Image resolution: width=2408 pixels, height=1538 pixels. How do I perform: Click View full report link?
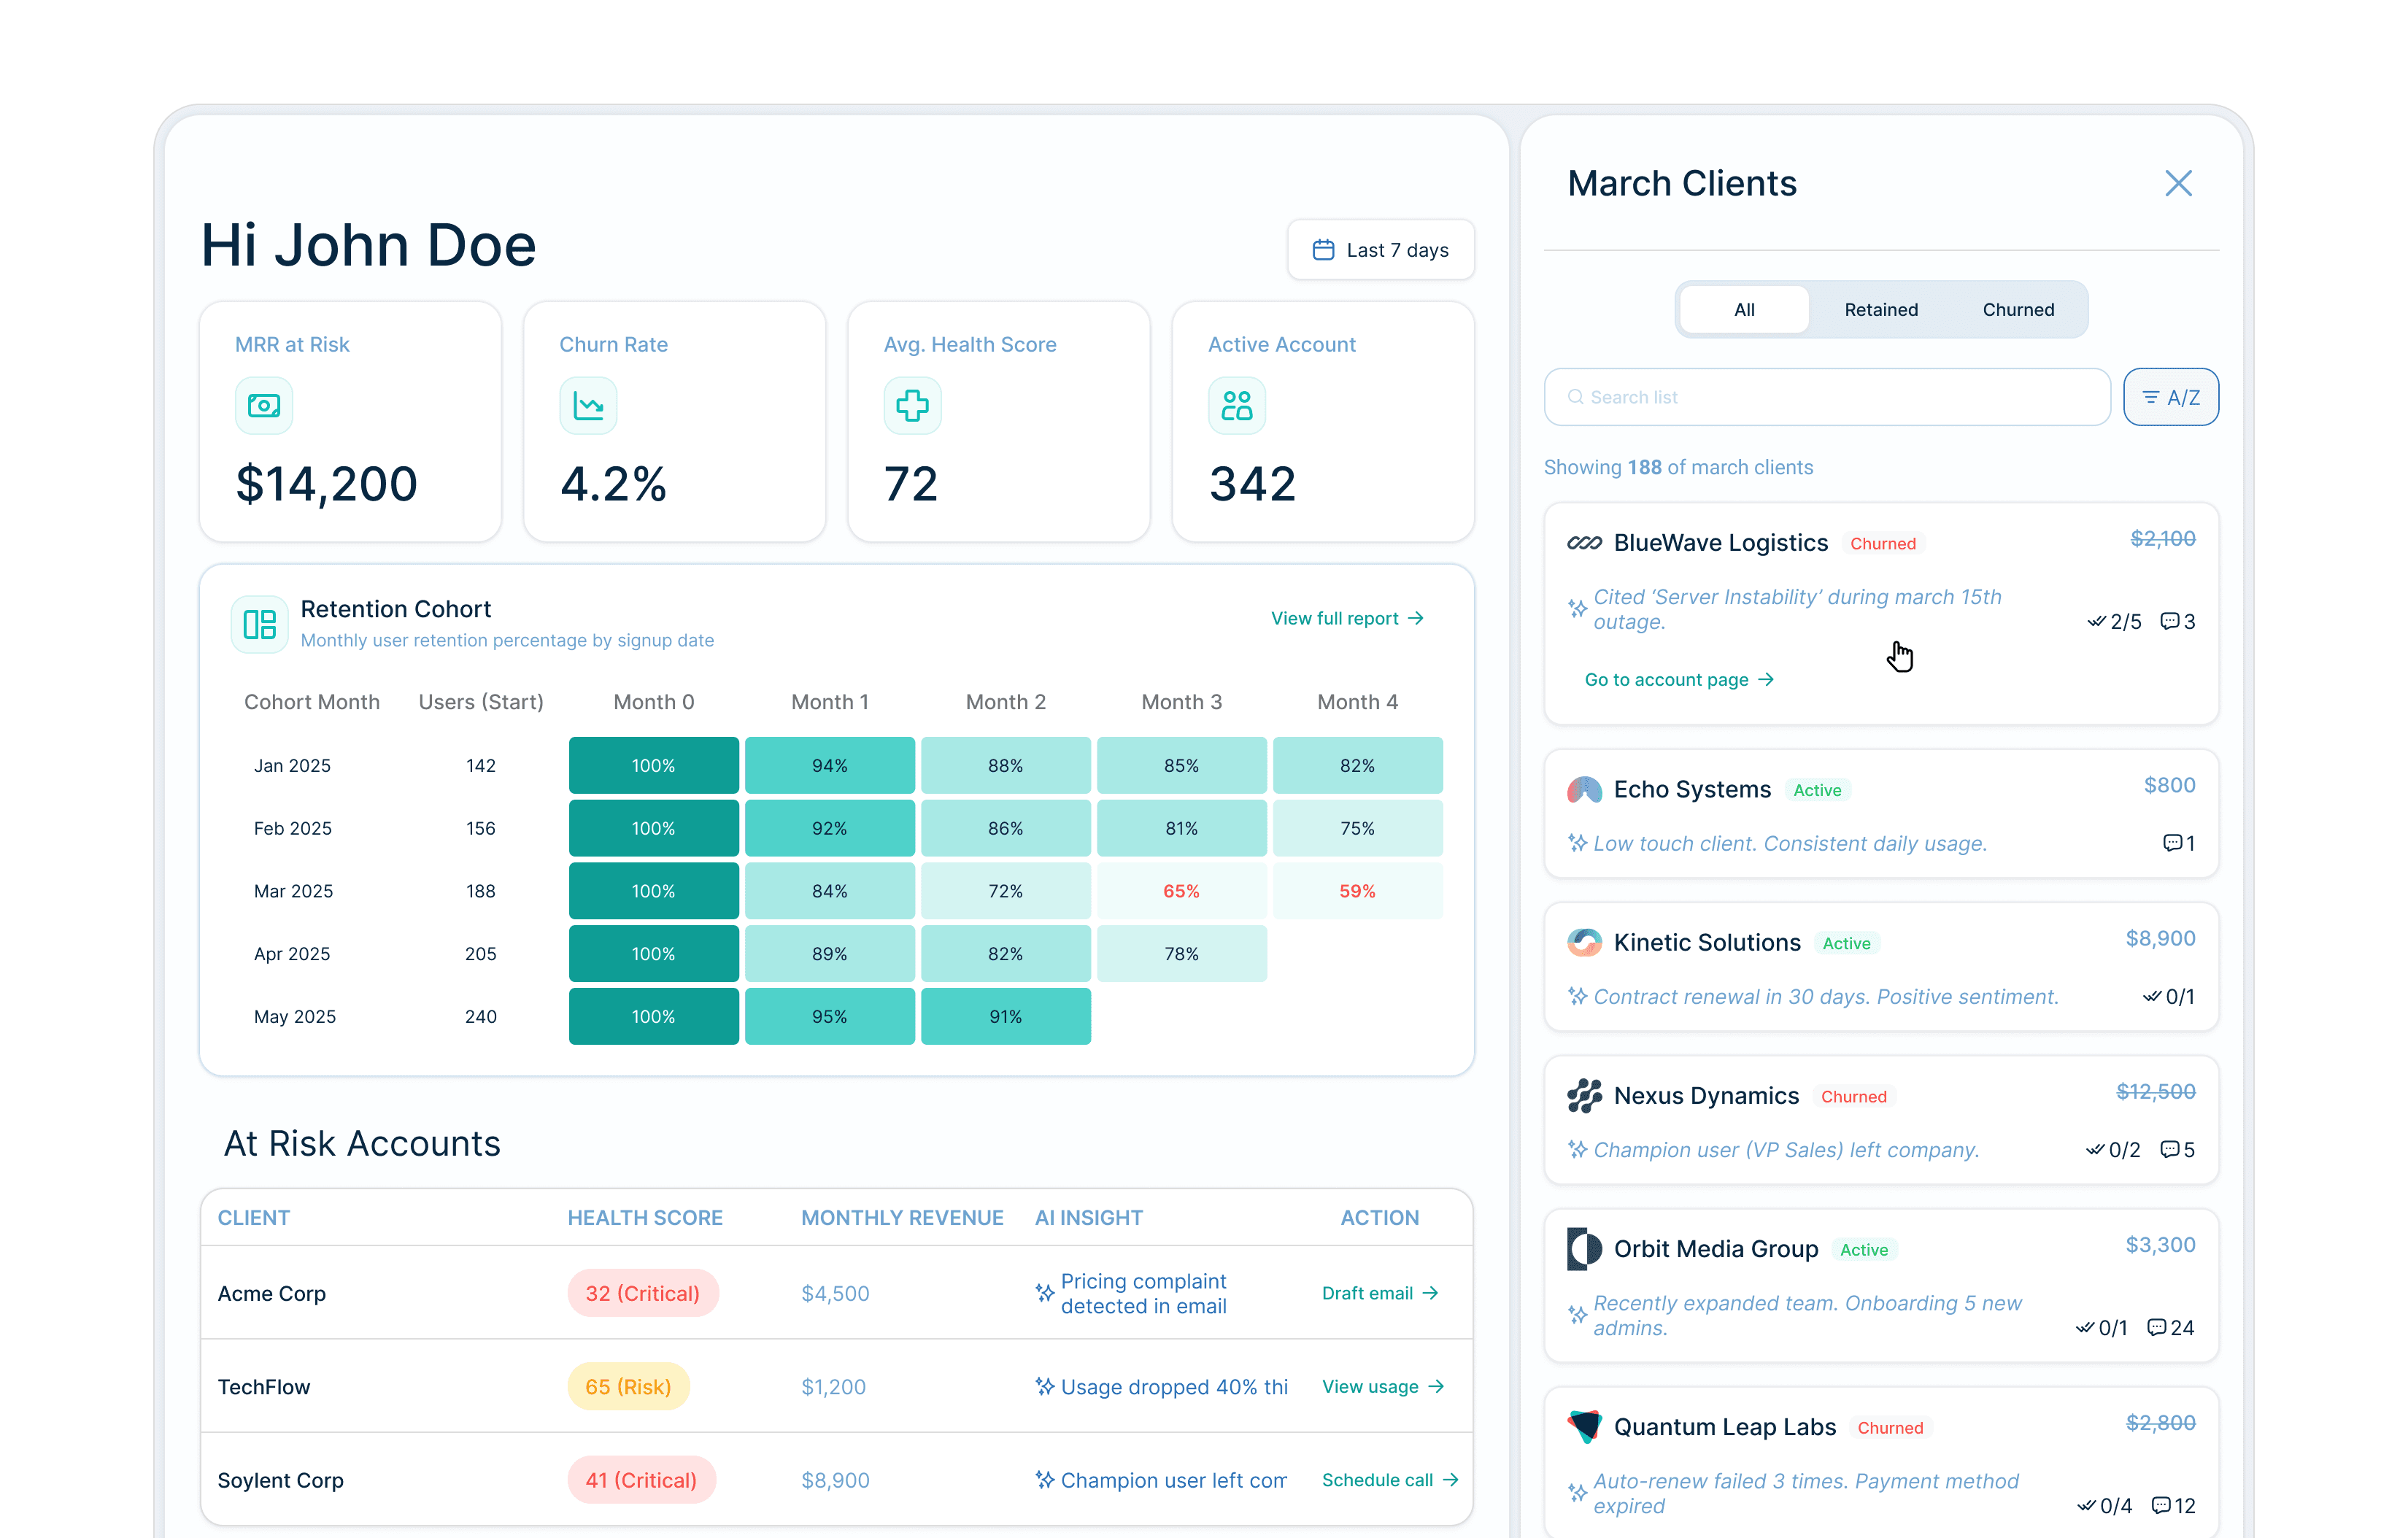click(1346, 619)
